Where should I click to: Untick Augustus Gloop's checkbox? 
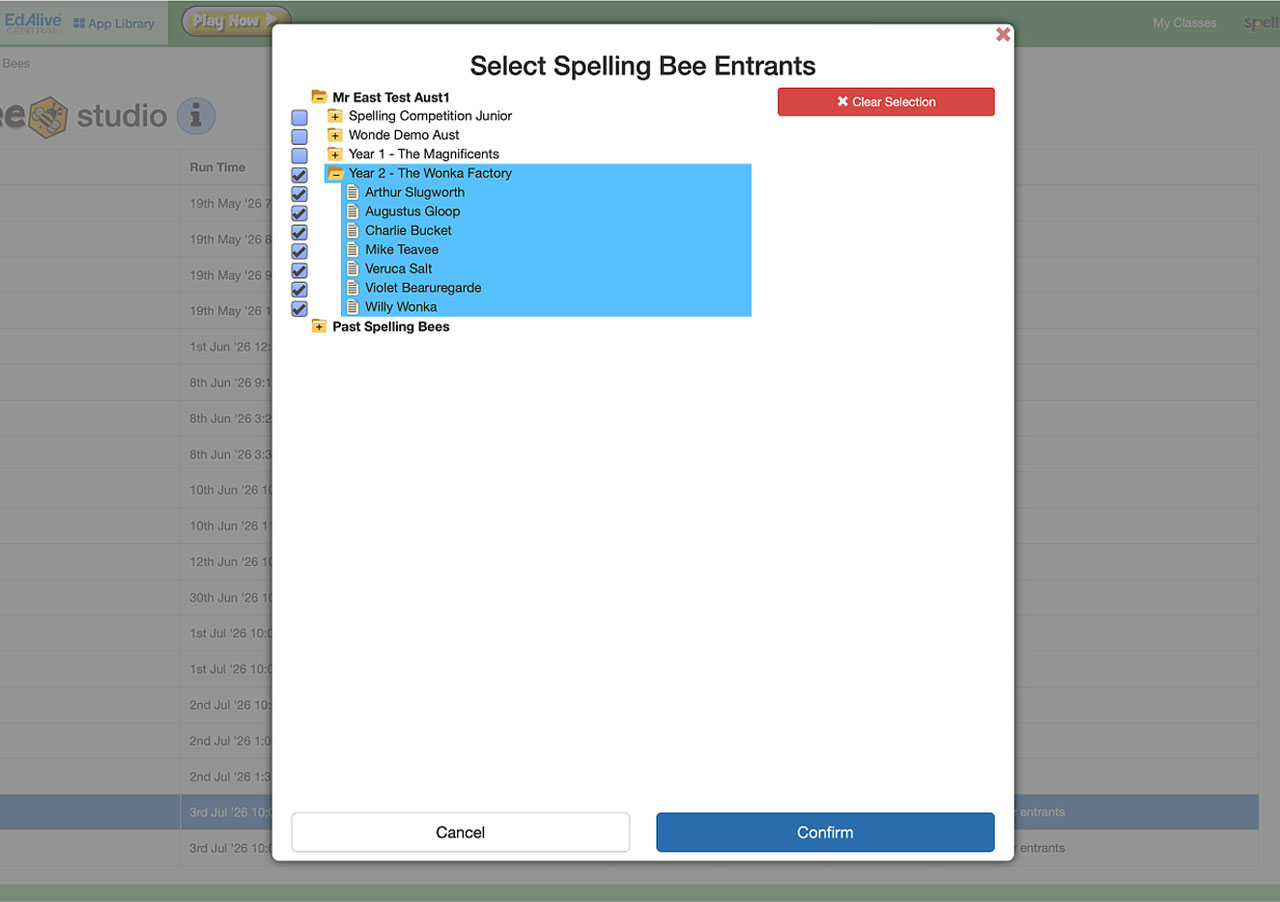tap(299, 213)
